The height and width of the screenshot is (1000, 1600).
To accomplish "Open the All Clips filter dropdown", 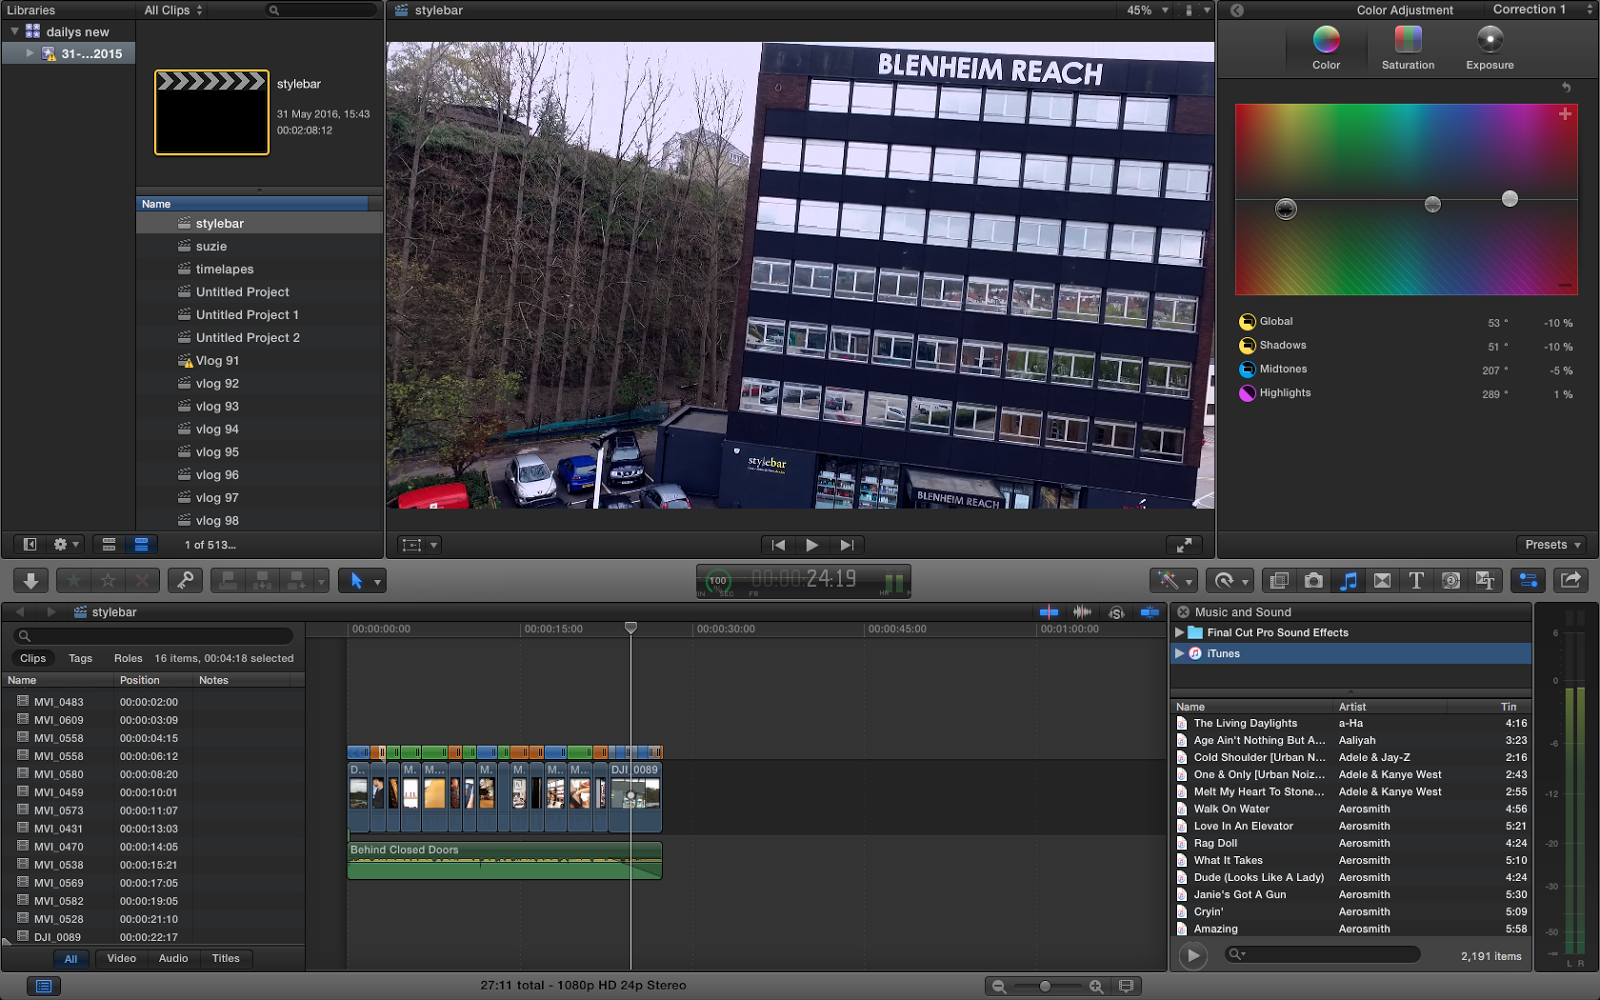I will tap(174, 10).
